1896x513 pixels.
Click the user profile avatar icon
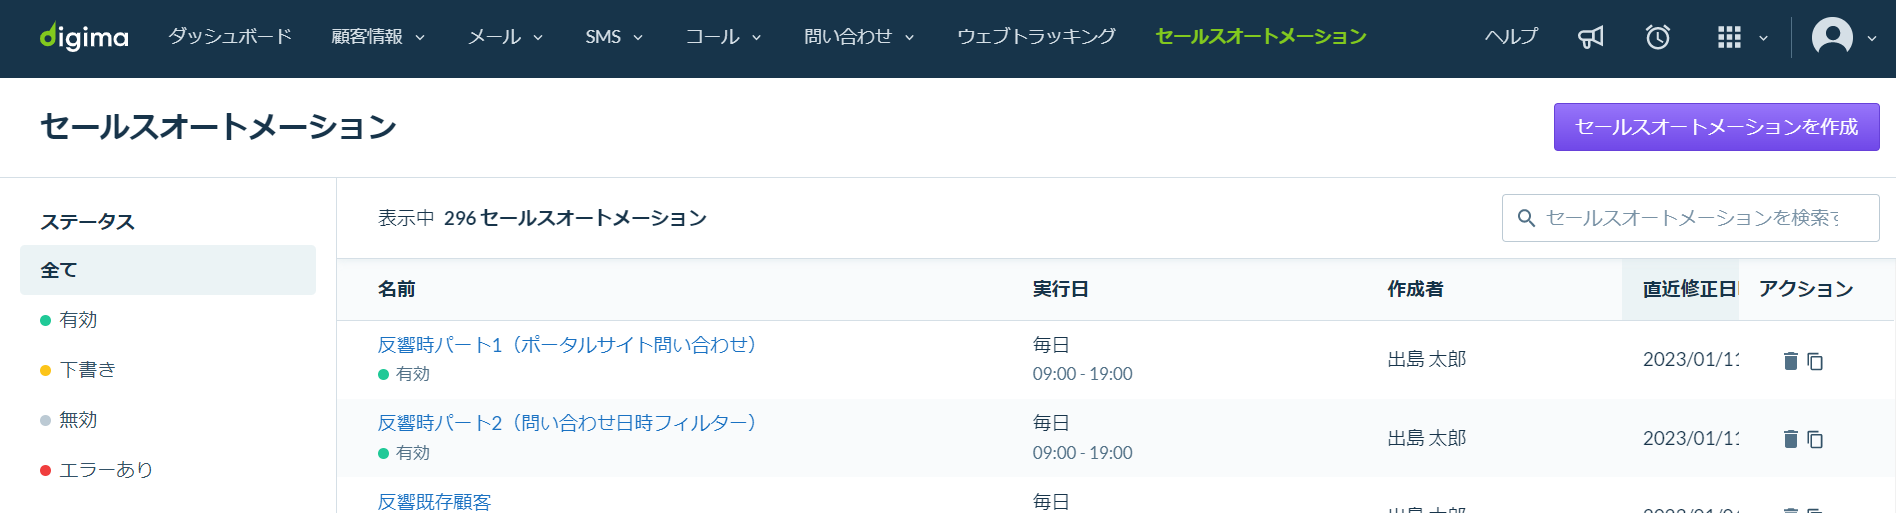1832,37
